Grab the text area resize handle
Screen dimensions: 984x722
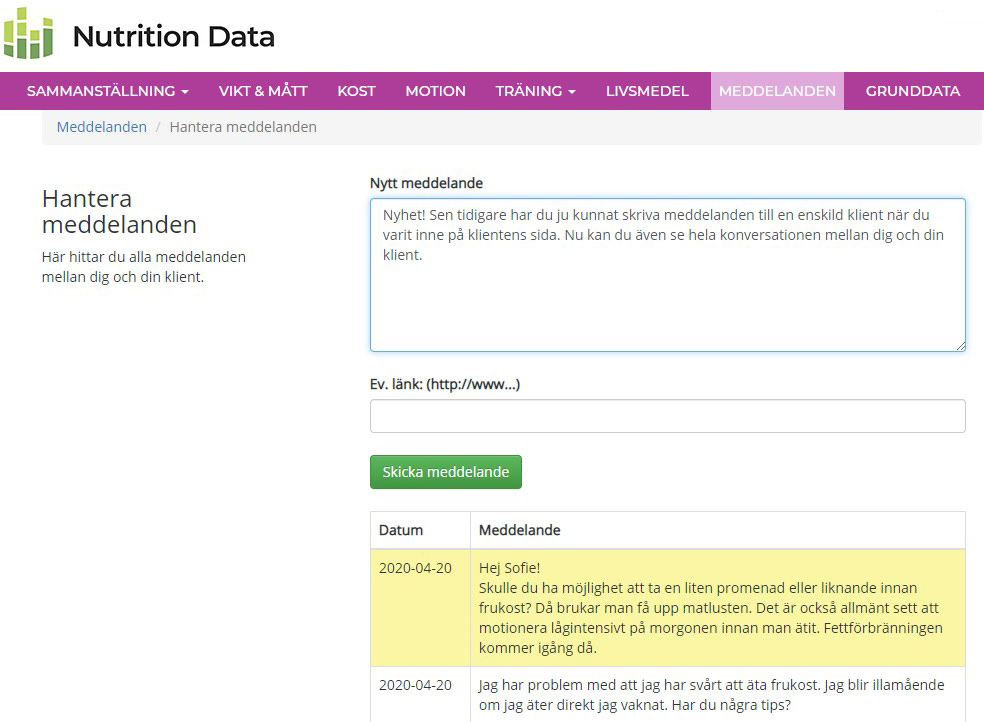960,345
